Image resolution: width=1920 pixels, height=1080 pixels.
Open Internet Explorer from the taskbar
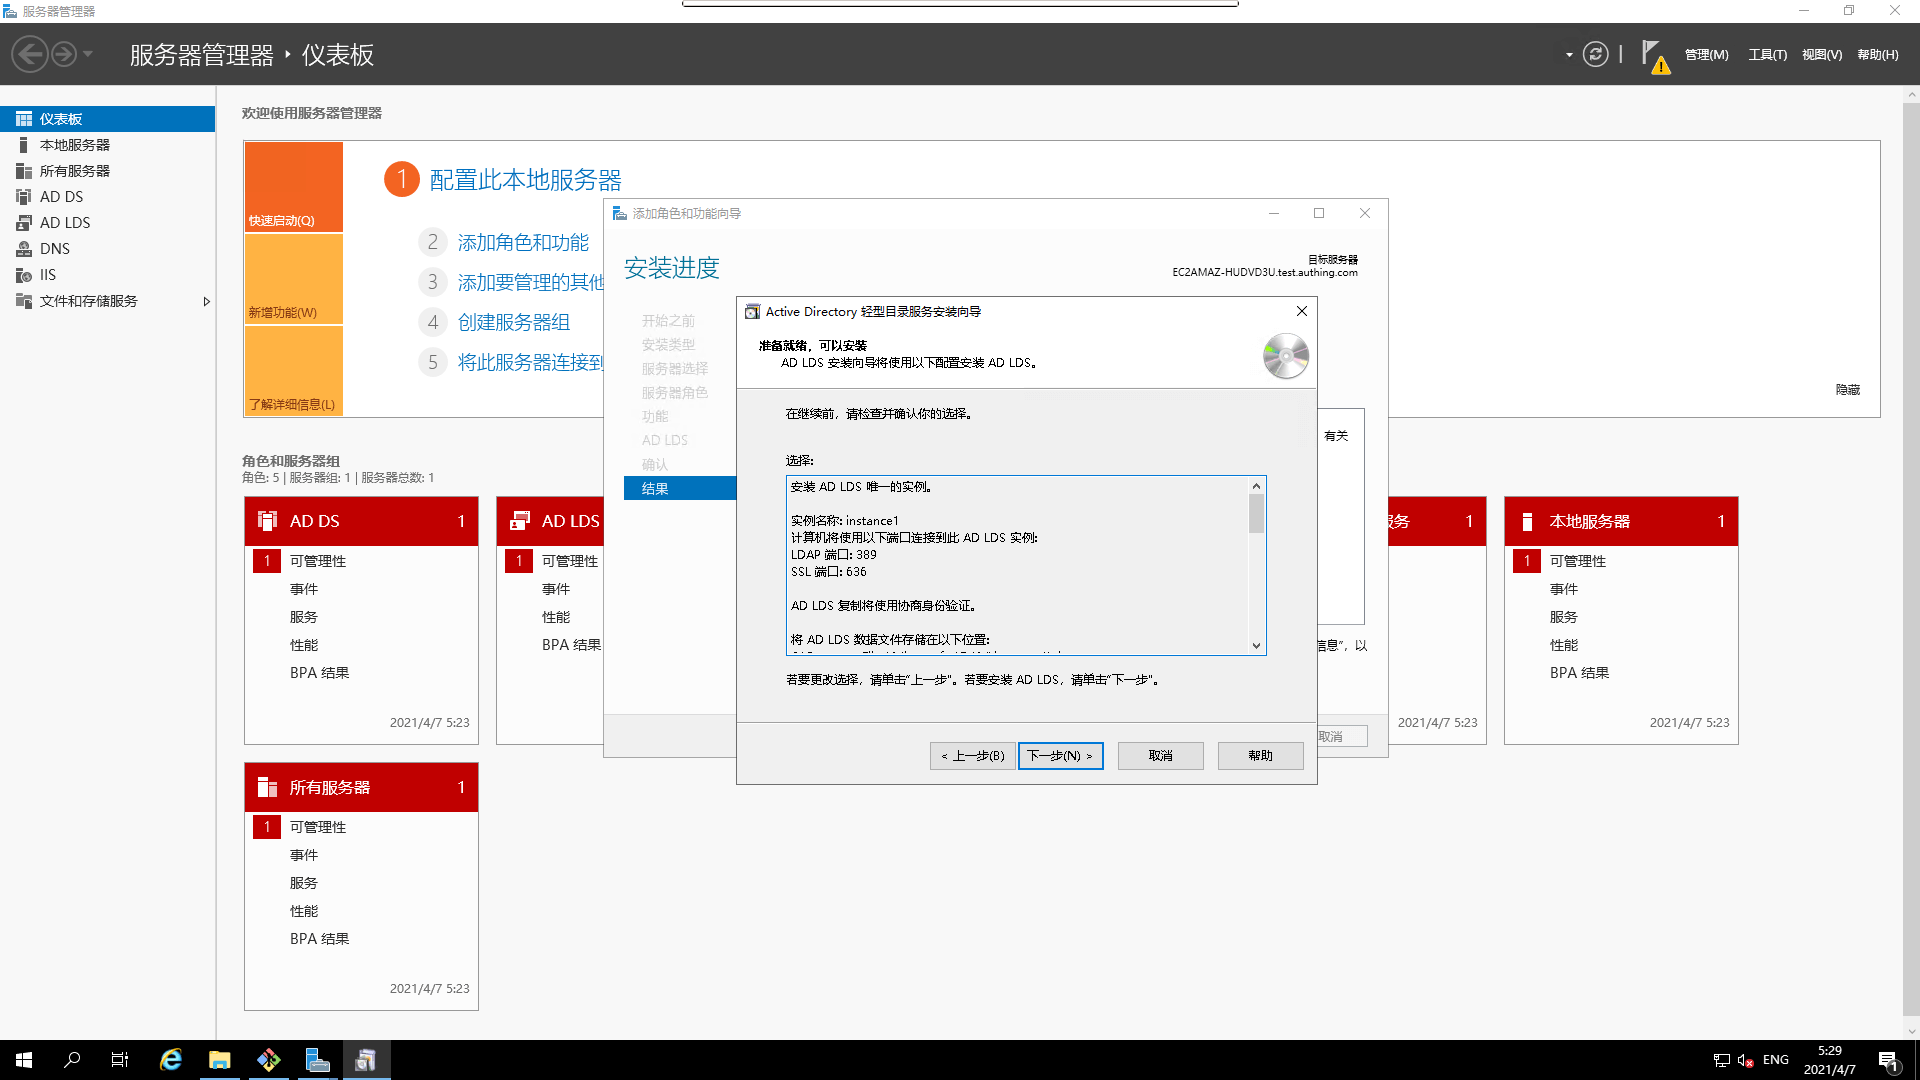point(171,1060)
